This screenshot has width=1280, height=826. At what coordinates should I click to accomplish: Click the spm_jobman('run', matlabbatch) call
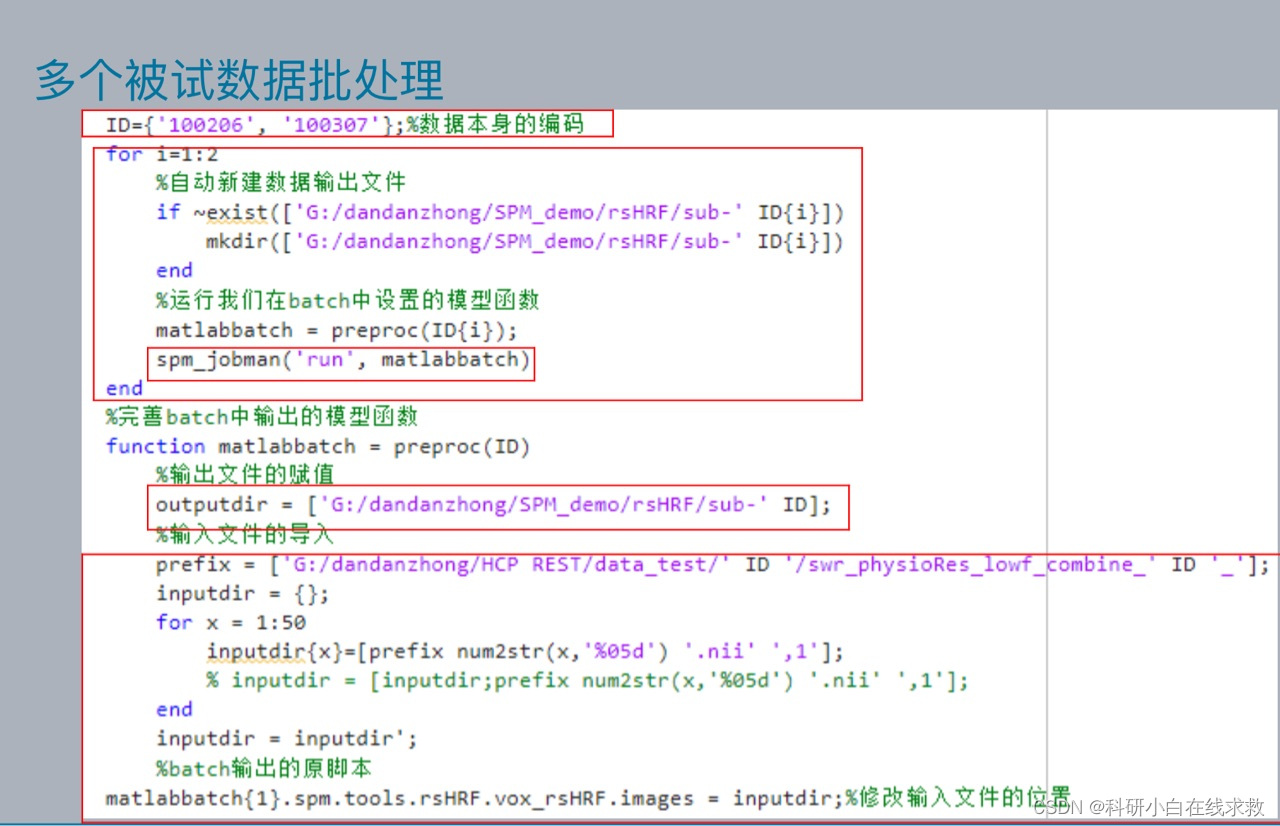pos(343,360)
